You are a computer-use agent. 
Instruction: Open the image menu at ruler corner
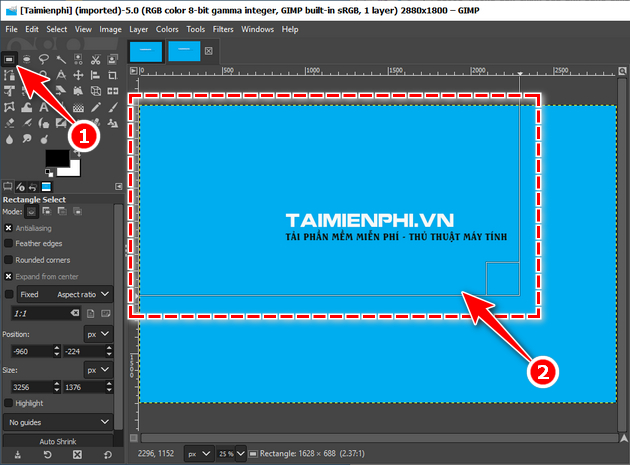click(x=134, y=71)
